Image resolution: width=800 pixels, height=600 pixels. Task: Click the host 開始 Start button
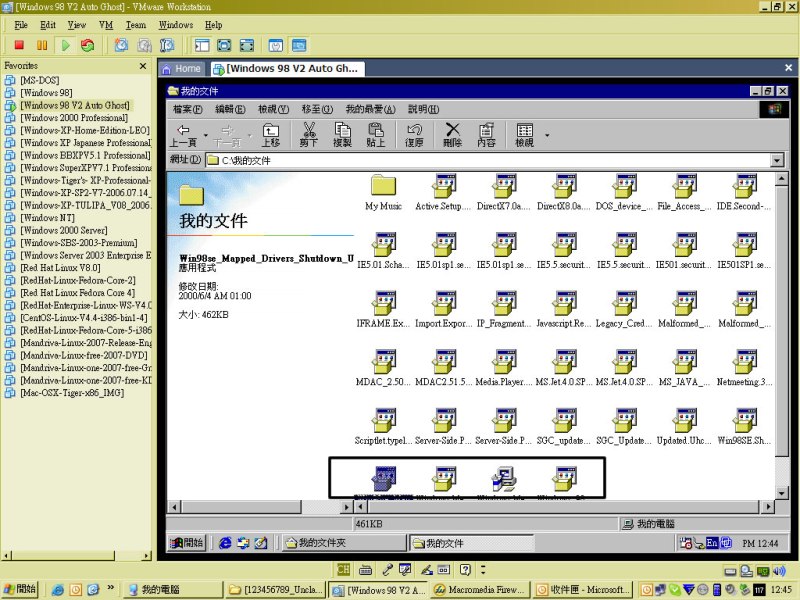[x=20, y=589]
